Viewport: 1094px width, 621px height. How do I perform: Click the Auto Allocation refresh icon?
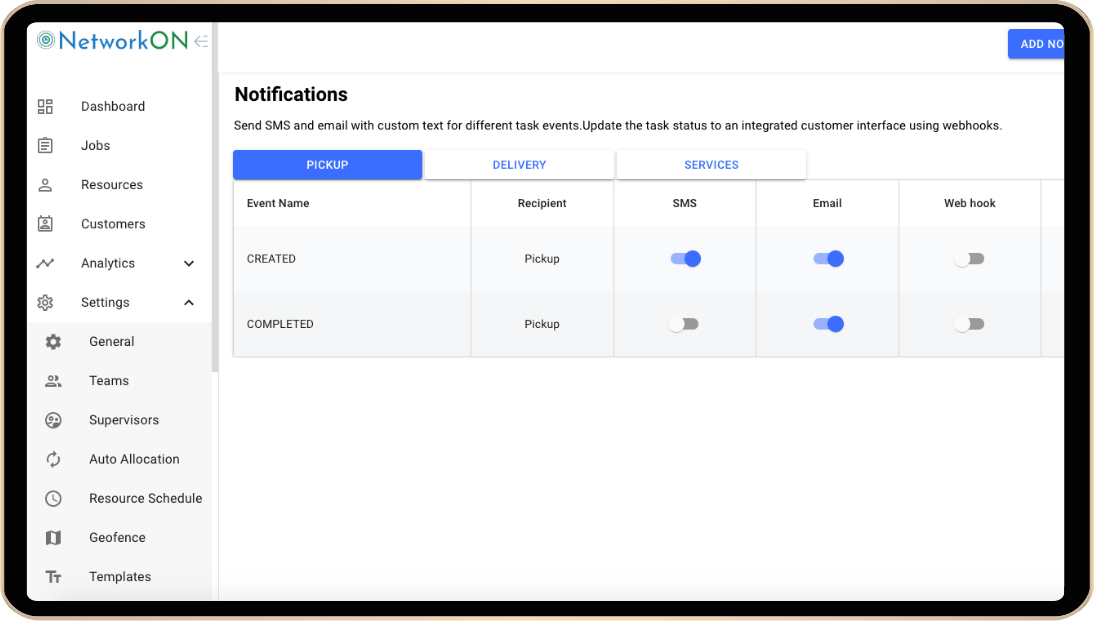click(x=54, y=459)
